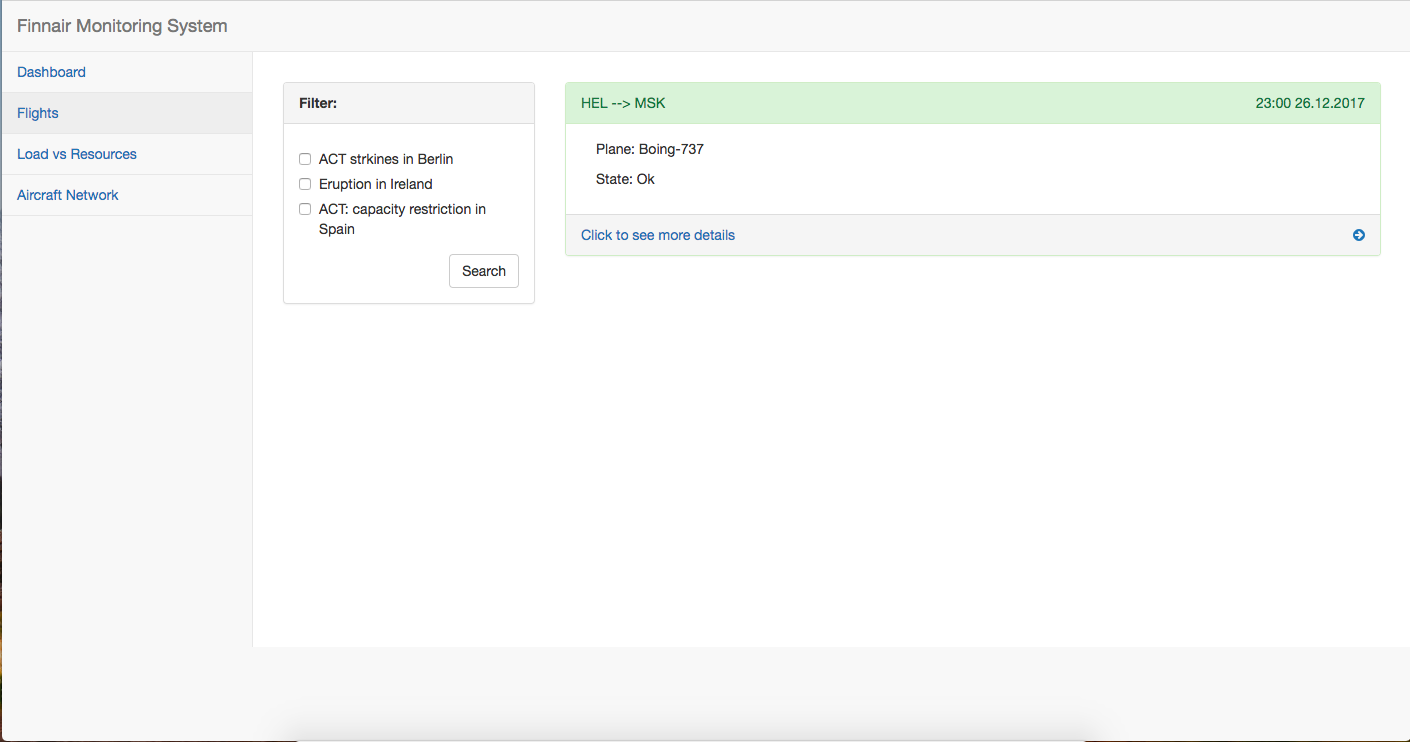
Task: Open Aircraft Network from the sidebar
Action: (x=127, y=195)
